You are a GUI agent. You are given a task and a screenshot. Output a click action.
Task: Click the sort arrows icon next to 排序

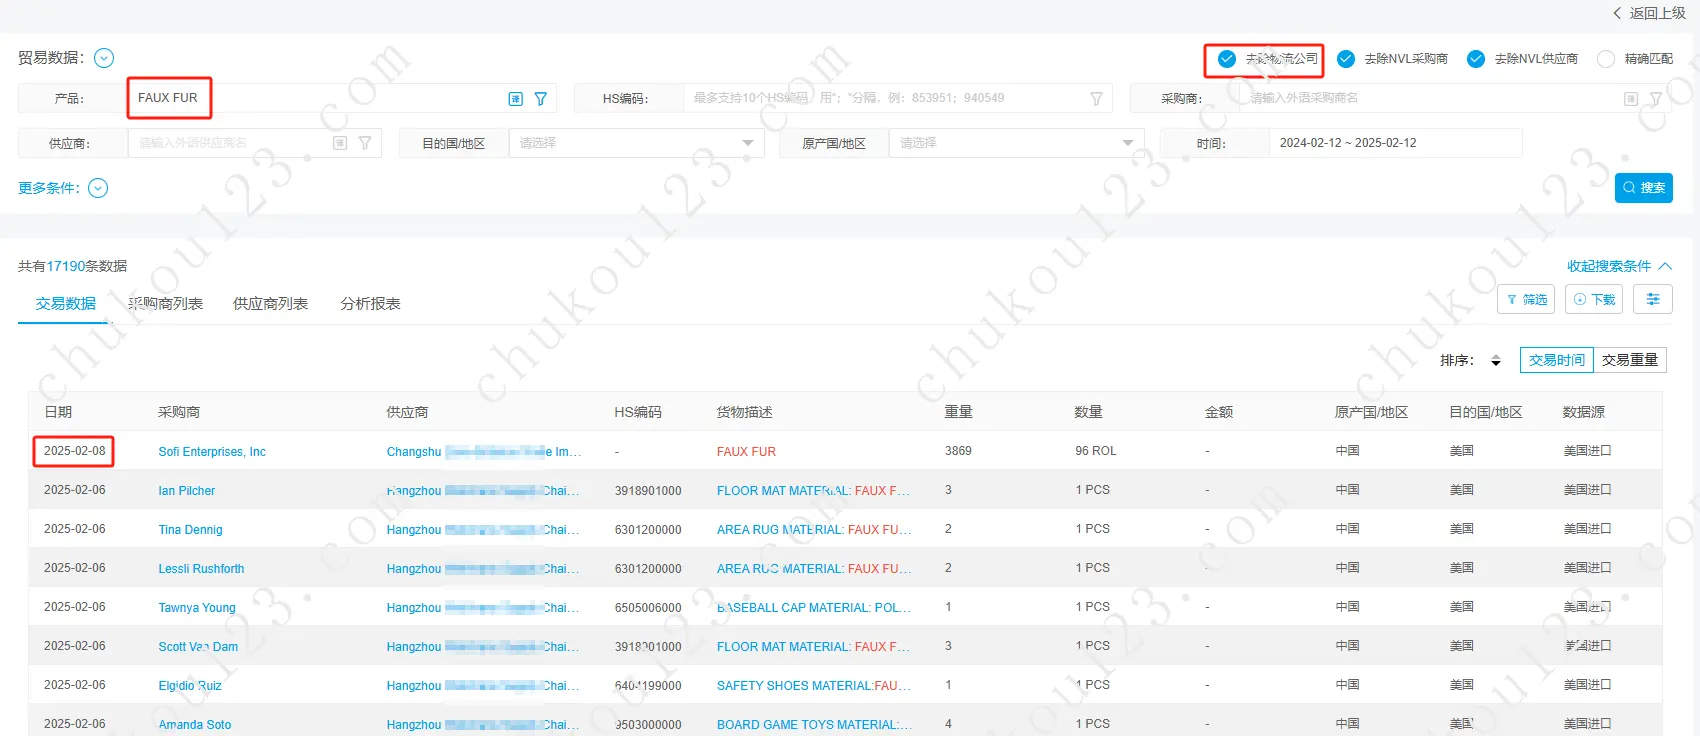tap(1496, 361)
